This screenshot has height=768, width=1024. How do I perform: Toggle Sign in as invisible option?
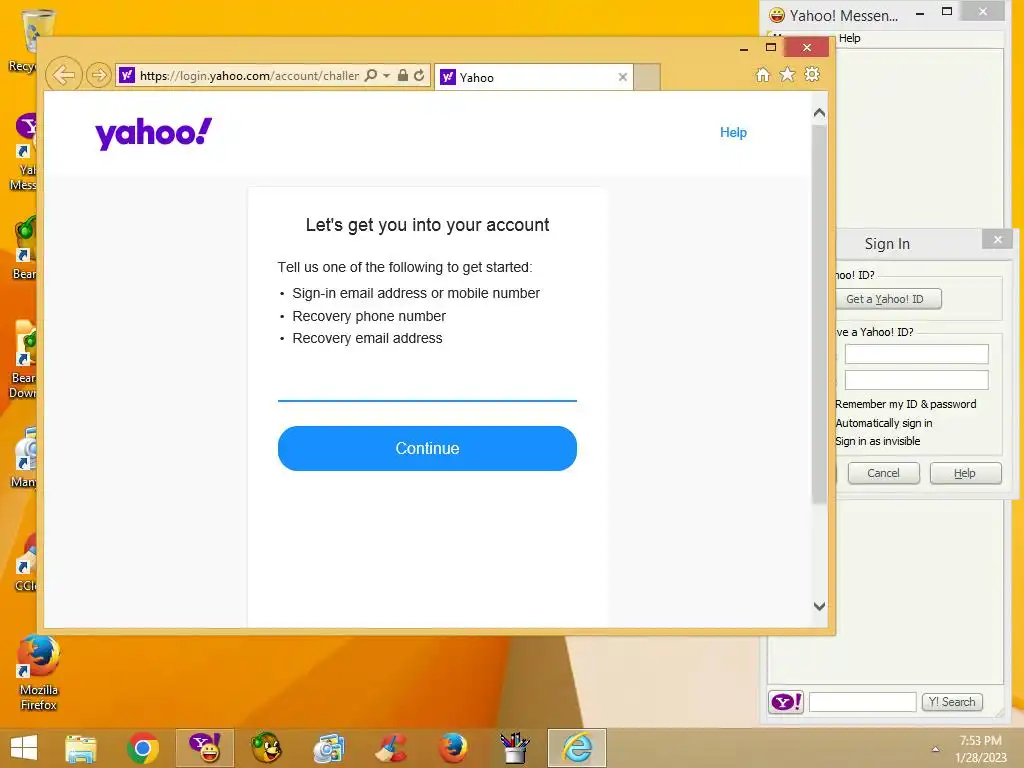click(x=878, y=441)
